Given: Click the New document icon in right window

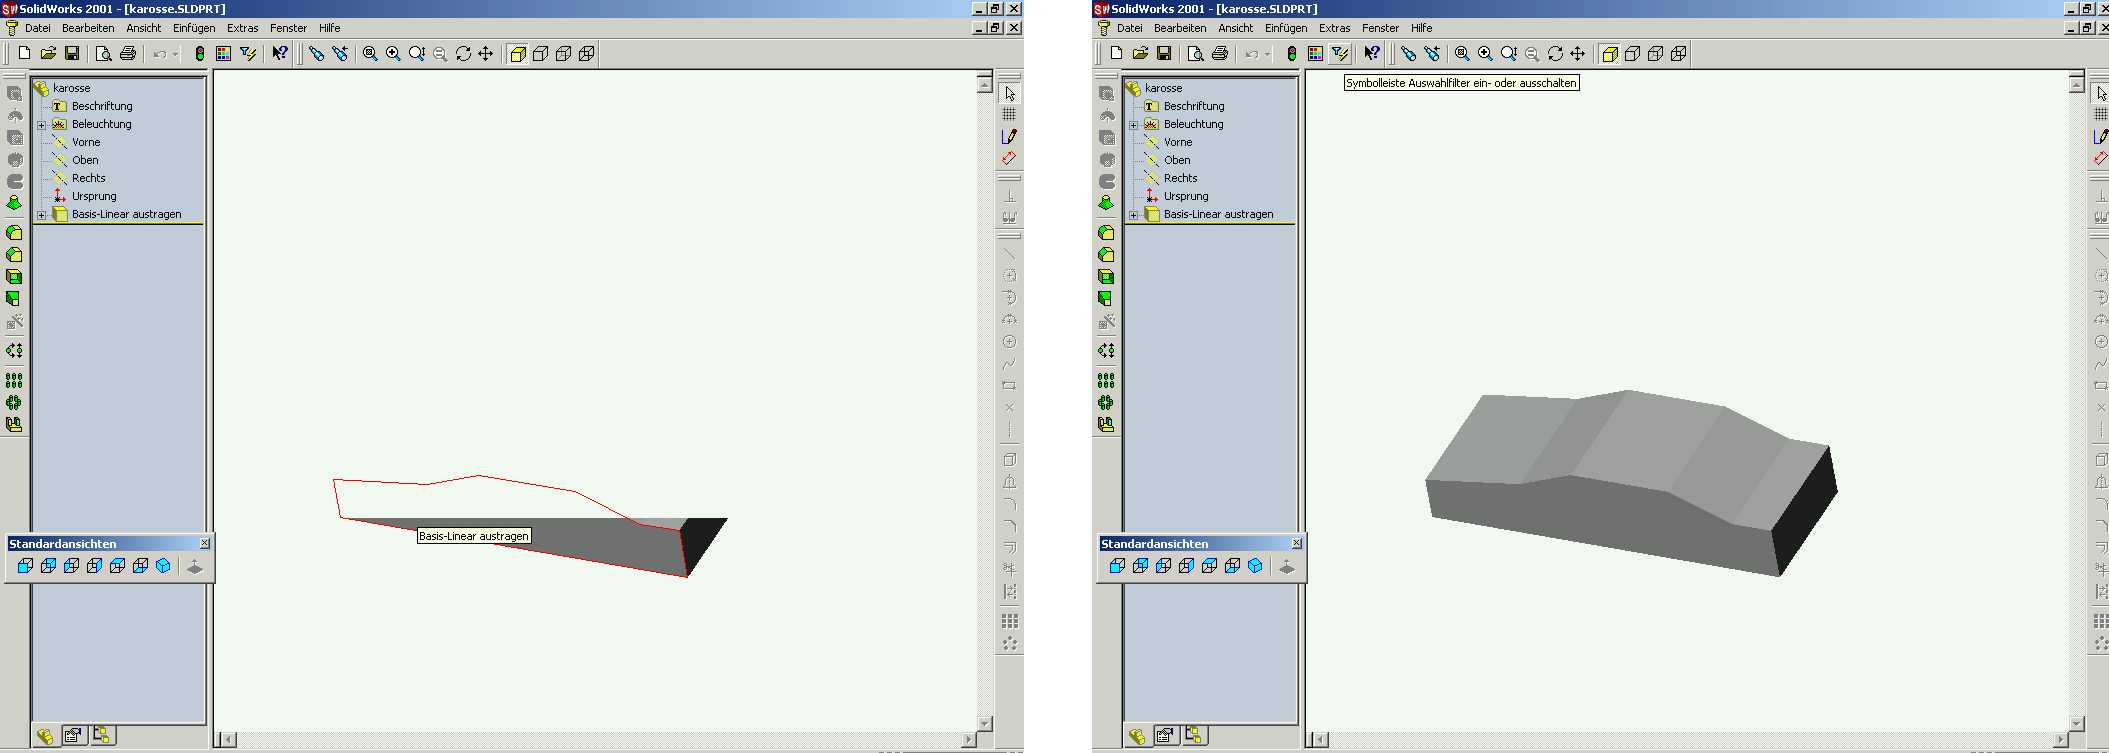Looking at the screenshot, I should 1116,53.
